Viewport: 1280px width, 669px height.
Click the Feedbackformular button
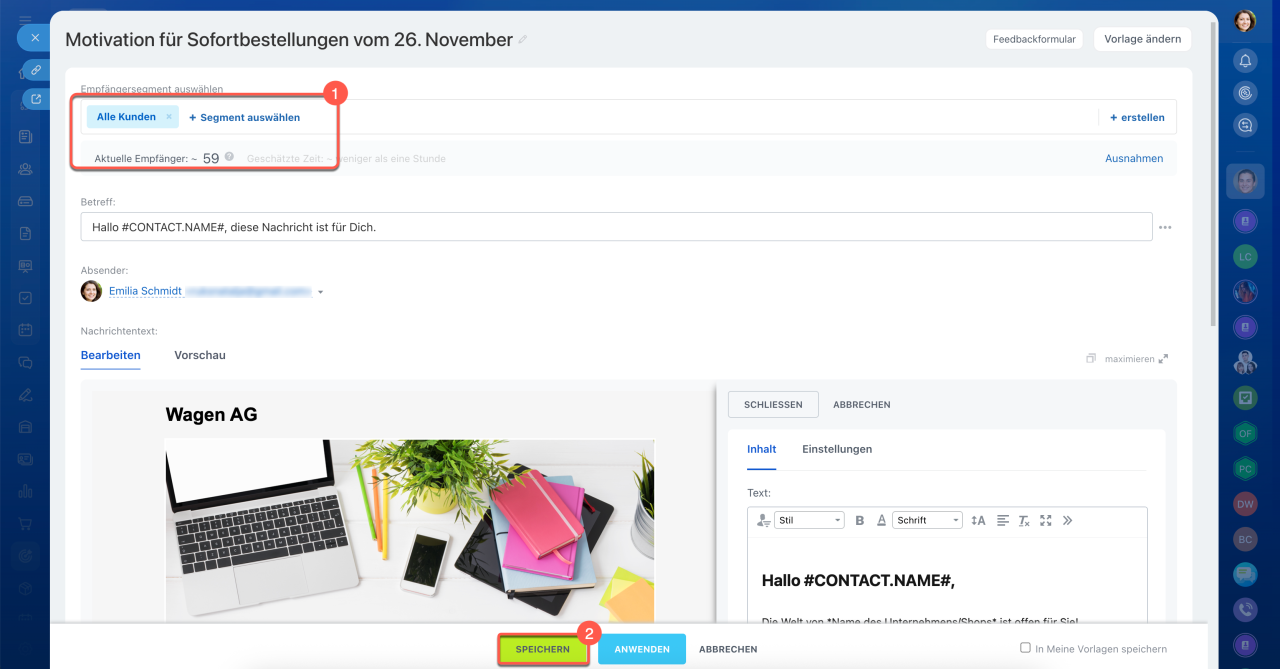pos(1035,39)
